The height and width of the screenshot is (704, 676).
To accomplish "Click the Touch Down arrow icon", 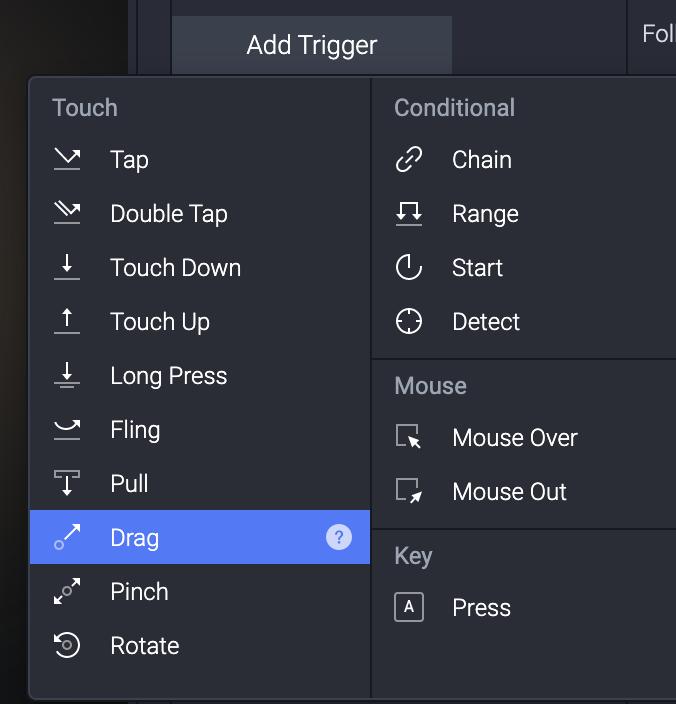I will point(67,268).
